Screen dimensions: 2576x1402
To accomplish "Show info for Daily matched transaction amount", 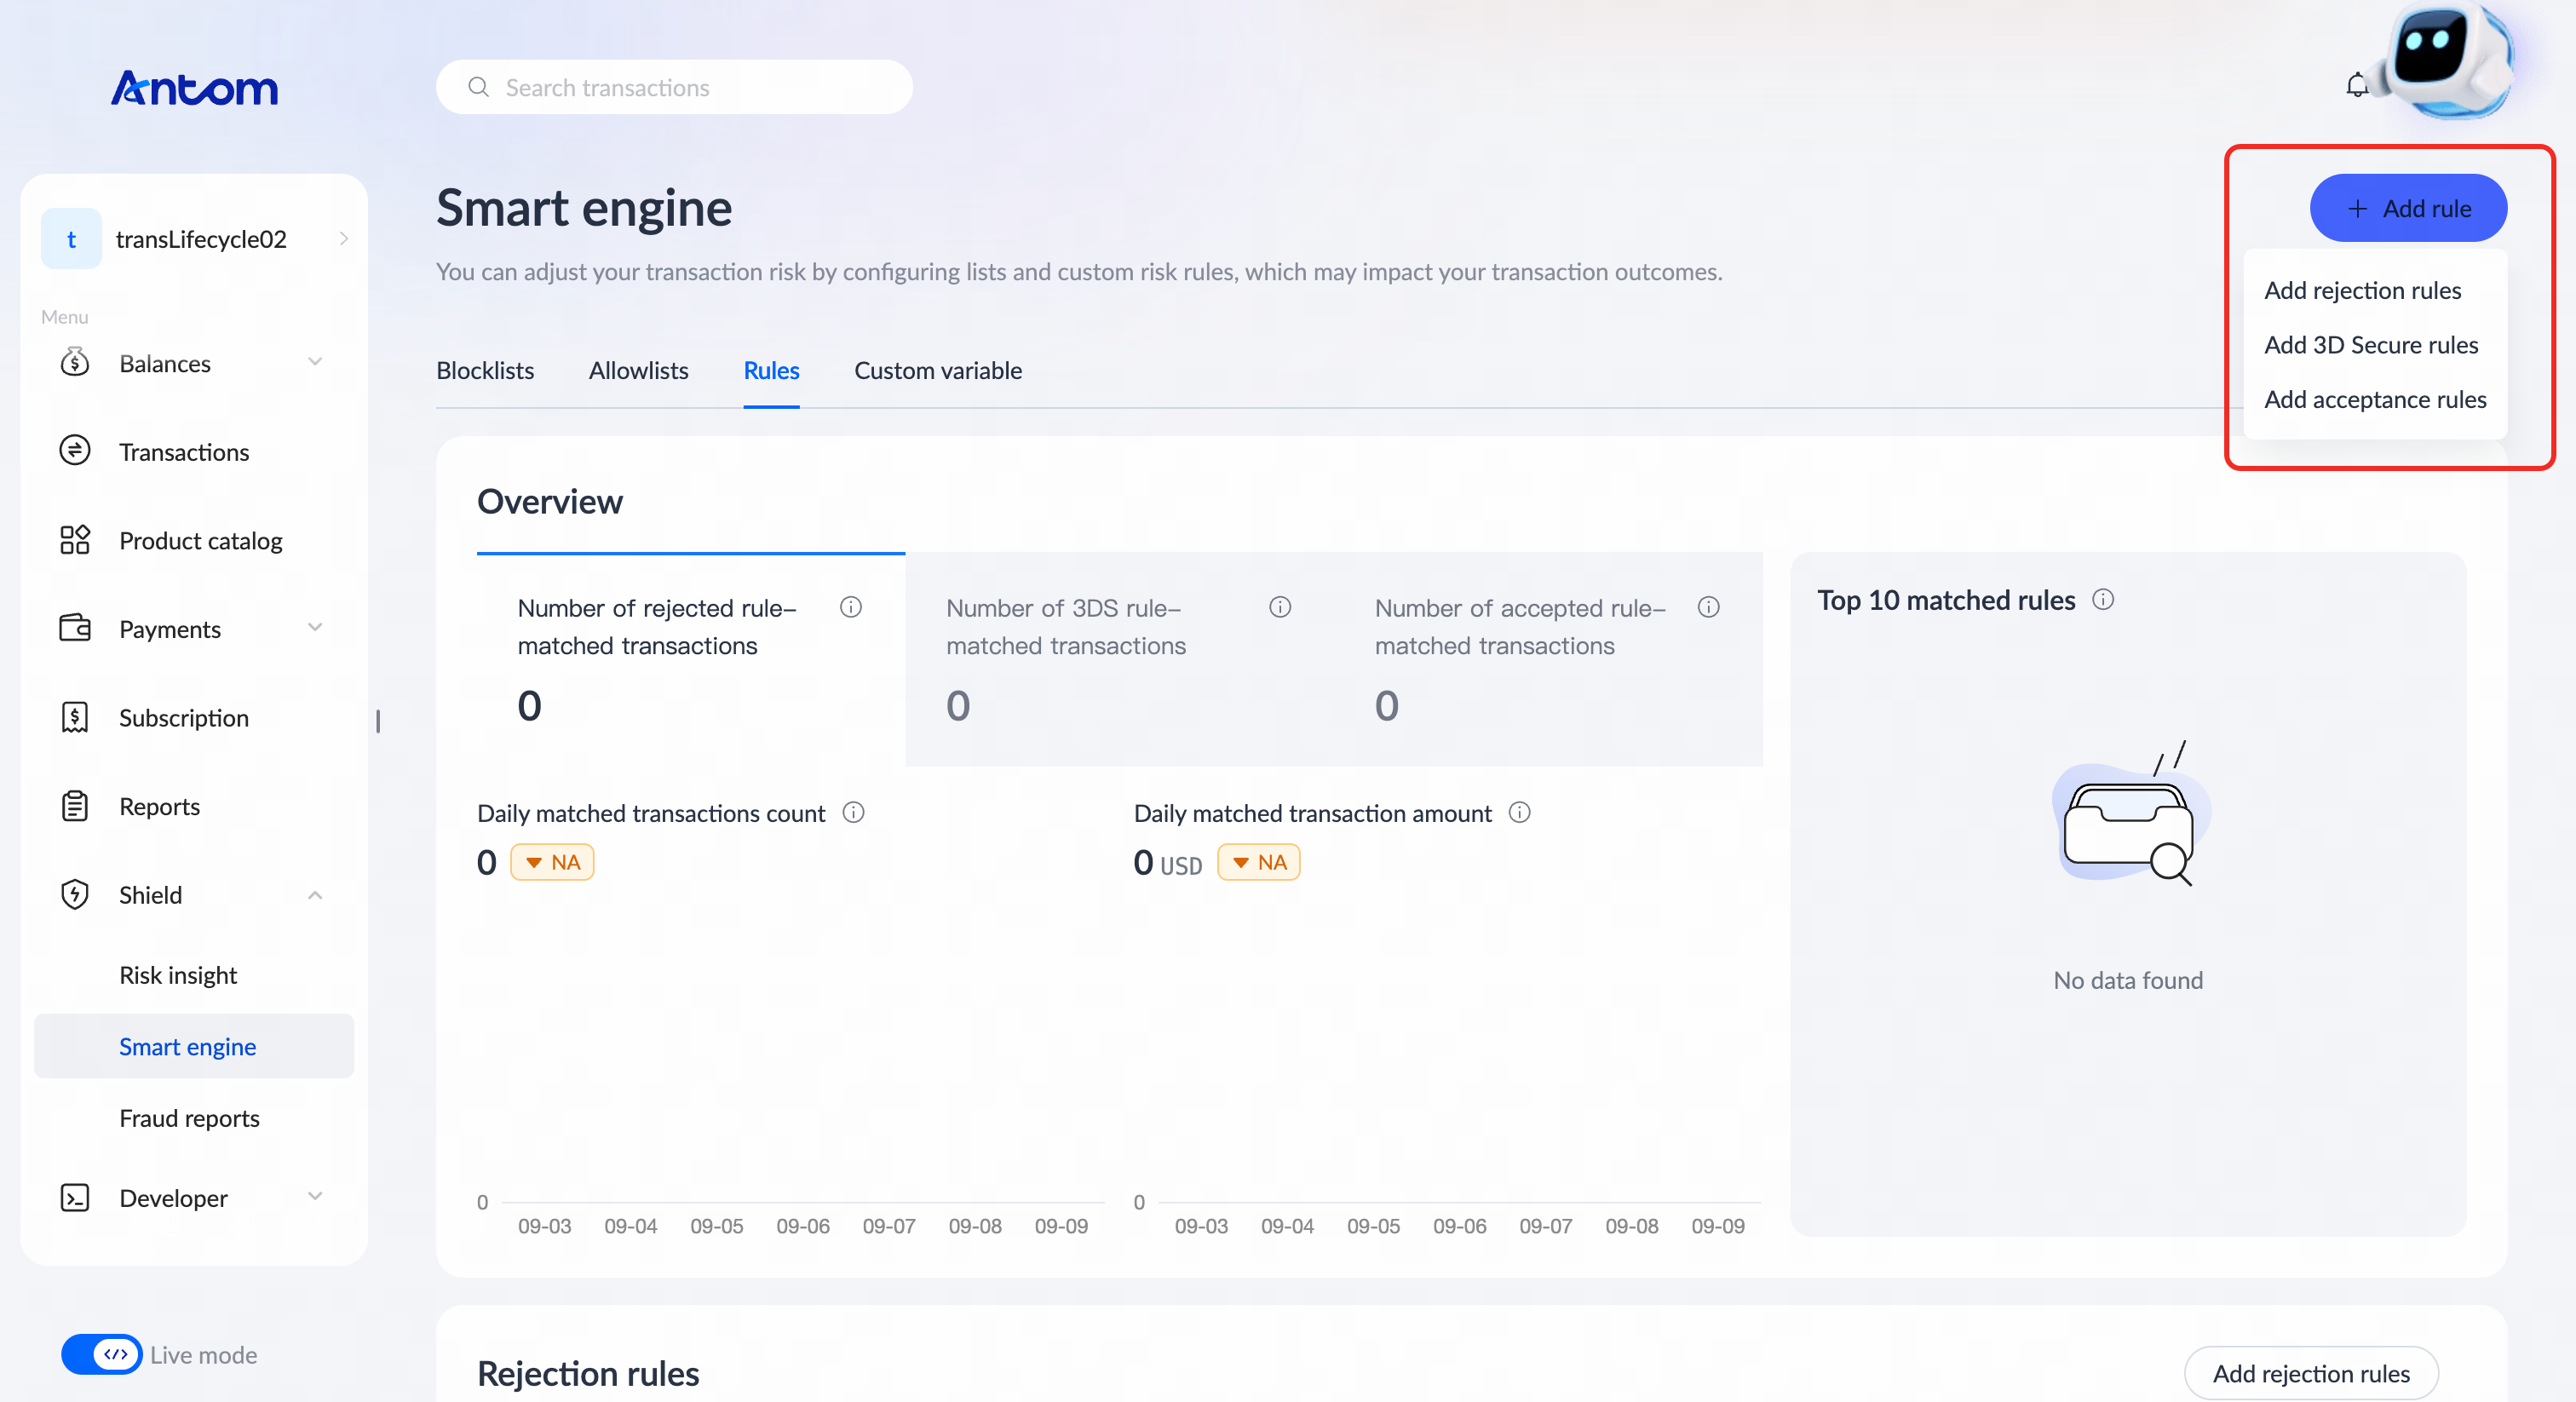I will tap(1519, 812).
